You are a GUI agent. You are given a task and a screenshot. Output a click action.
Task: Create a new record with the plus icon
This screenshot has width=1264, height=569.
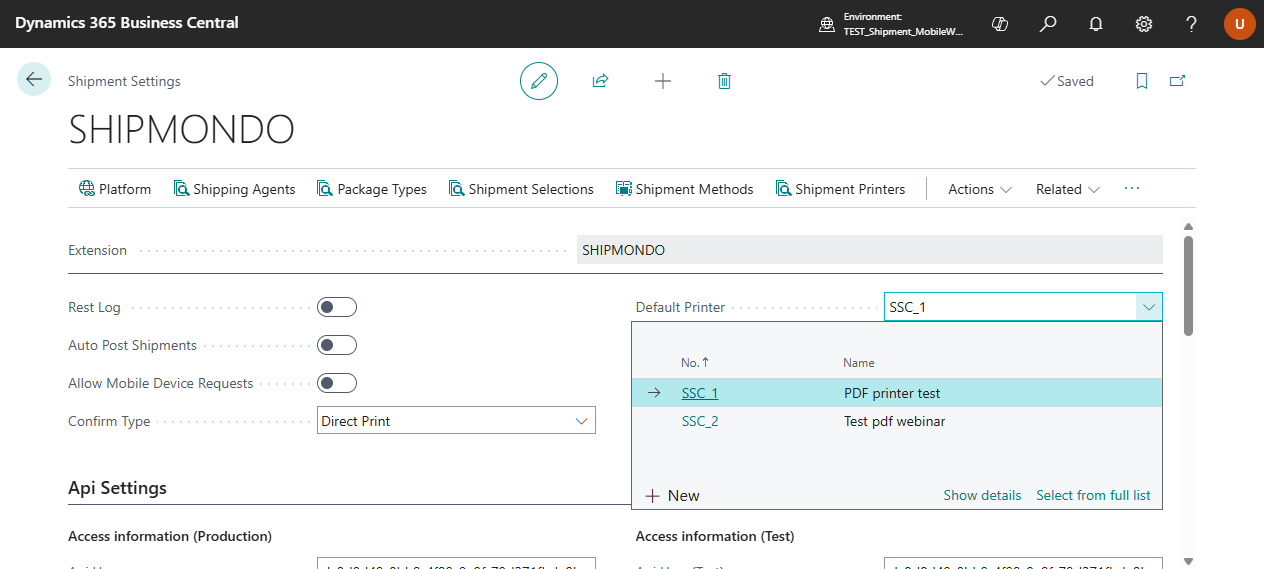pyautogui.click(x=662, y=81)
